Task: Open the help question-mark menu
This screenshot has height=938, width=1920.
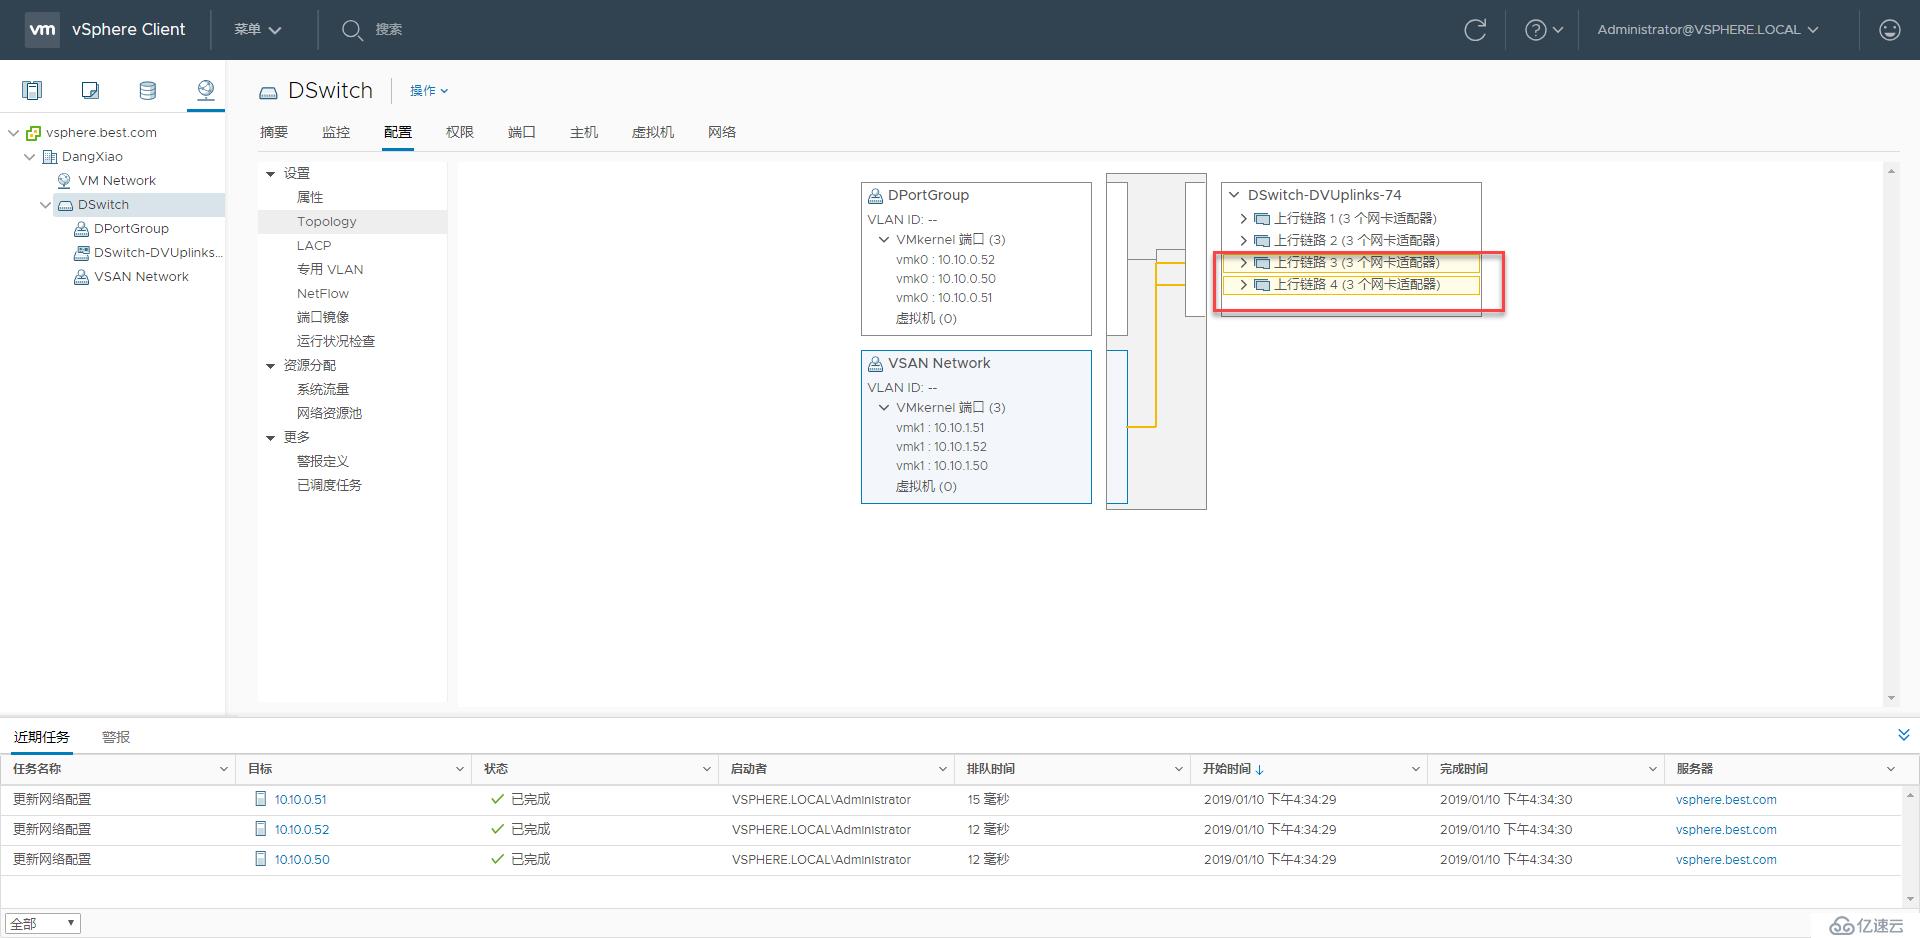Action: pyautogui.click(x=1543, y=30)
